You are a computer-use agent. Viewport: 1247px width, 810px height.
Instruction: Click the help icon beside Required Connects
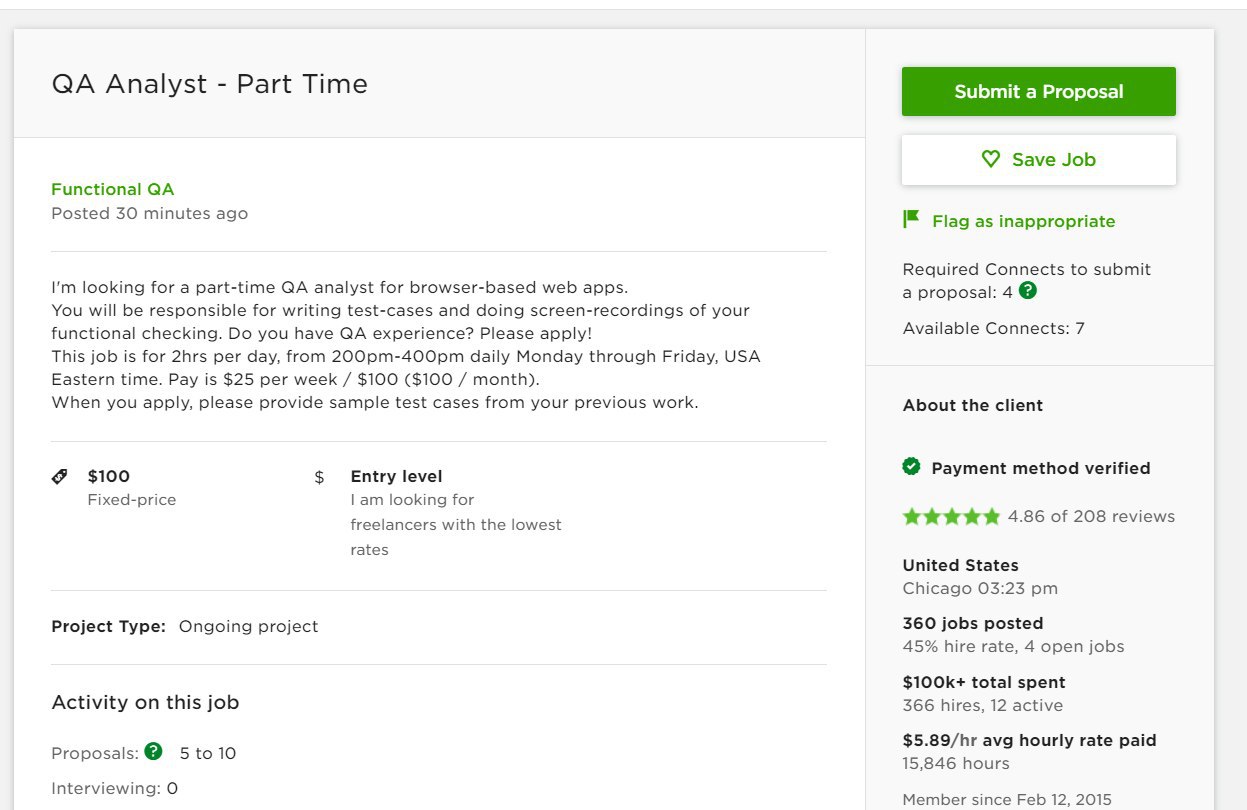[x=1027, y=291]
